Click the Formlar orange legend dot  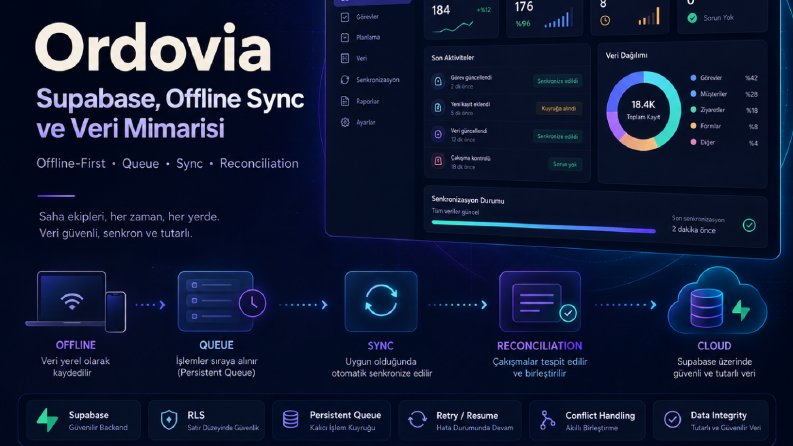click(693, 126)
